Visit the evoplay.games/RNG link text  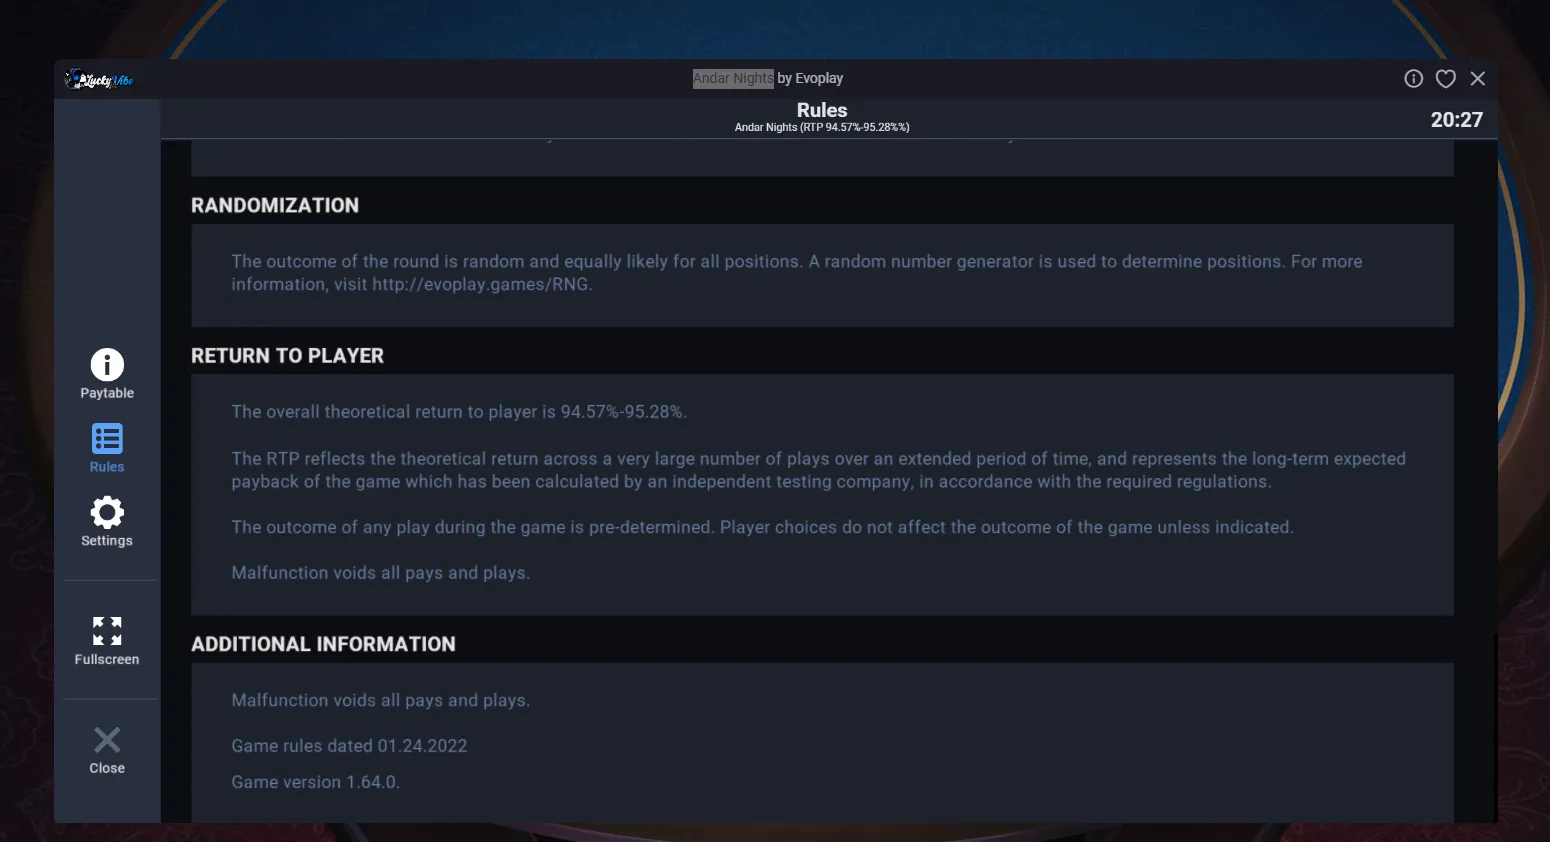pos(480,284)
